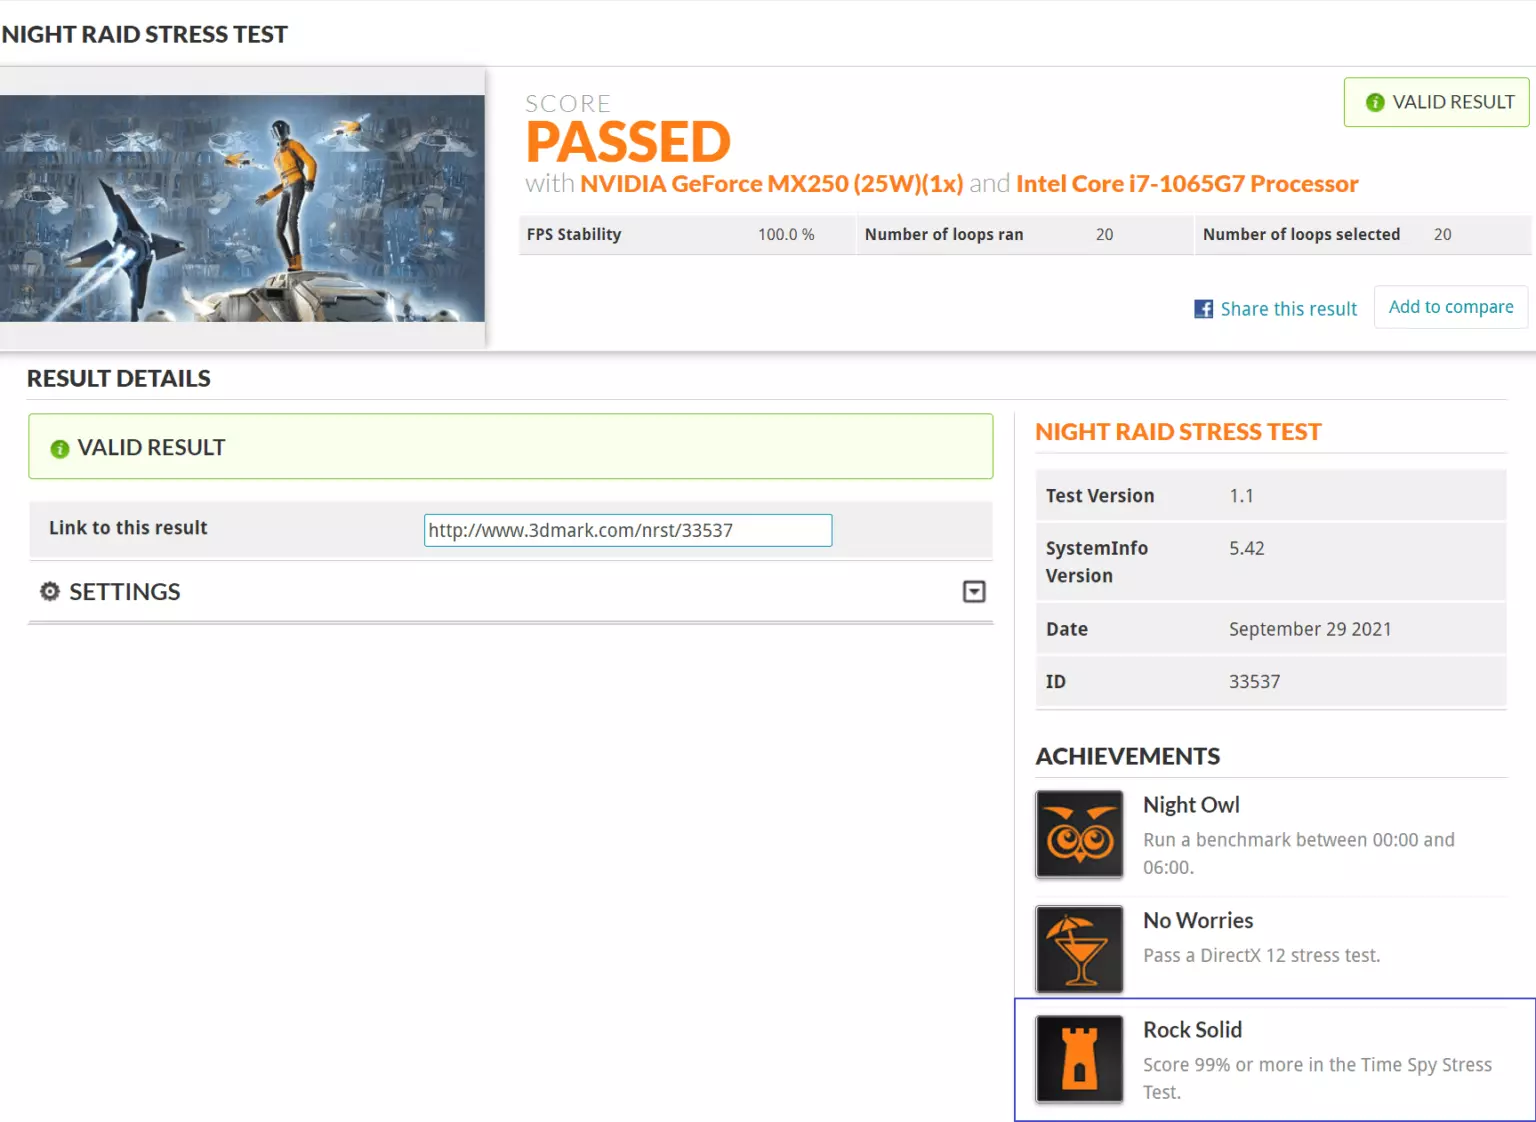This screenshot has height=1122, width=1536.
Task: Expand the Settings section arrow
Action: [x=974, y=592]
